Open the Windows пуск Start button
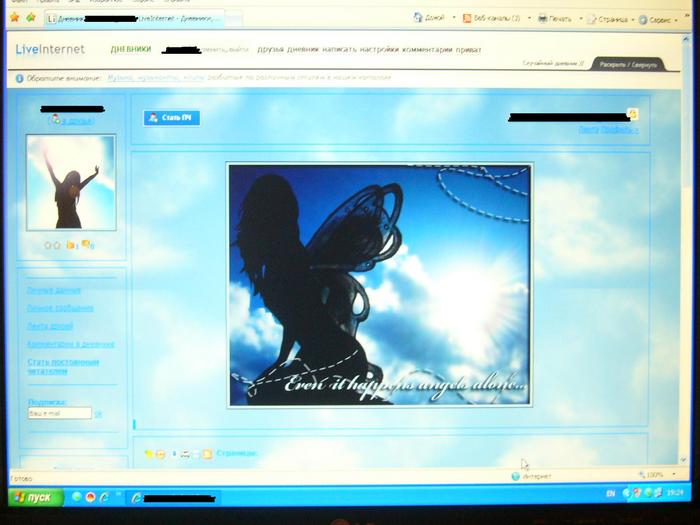The height and width of the screenshot is (525, 700). point(36,497)
